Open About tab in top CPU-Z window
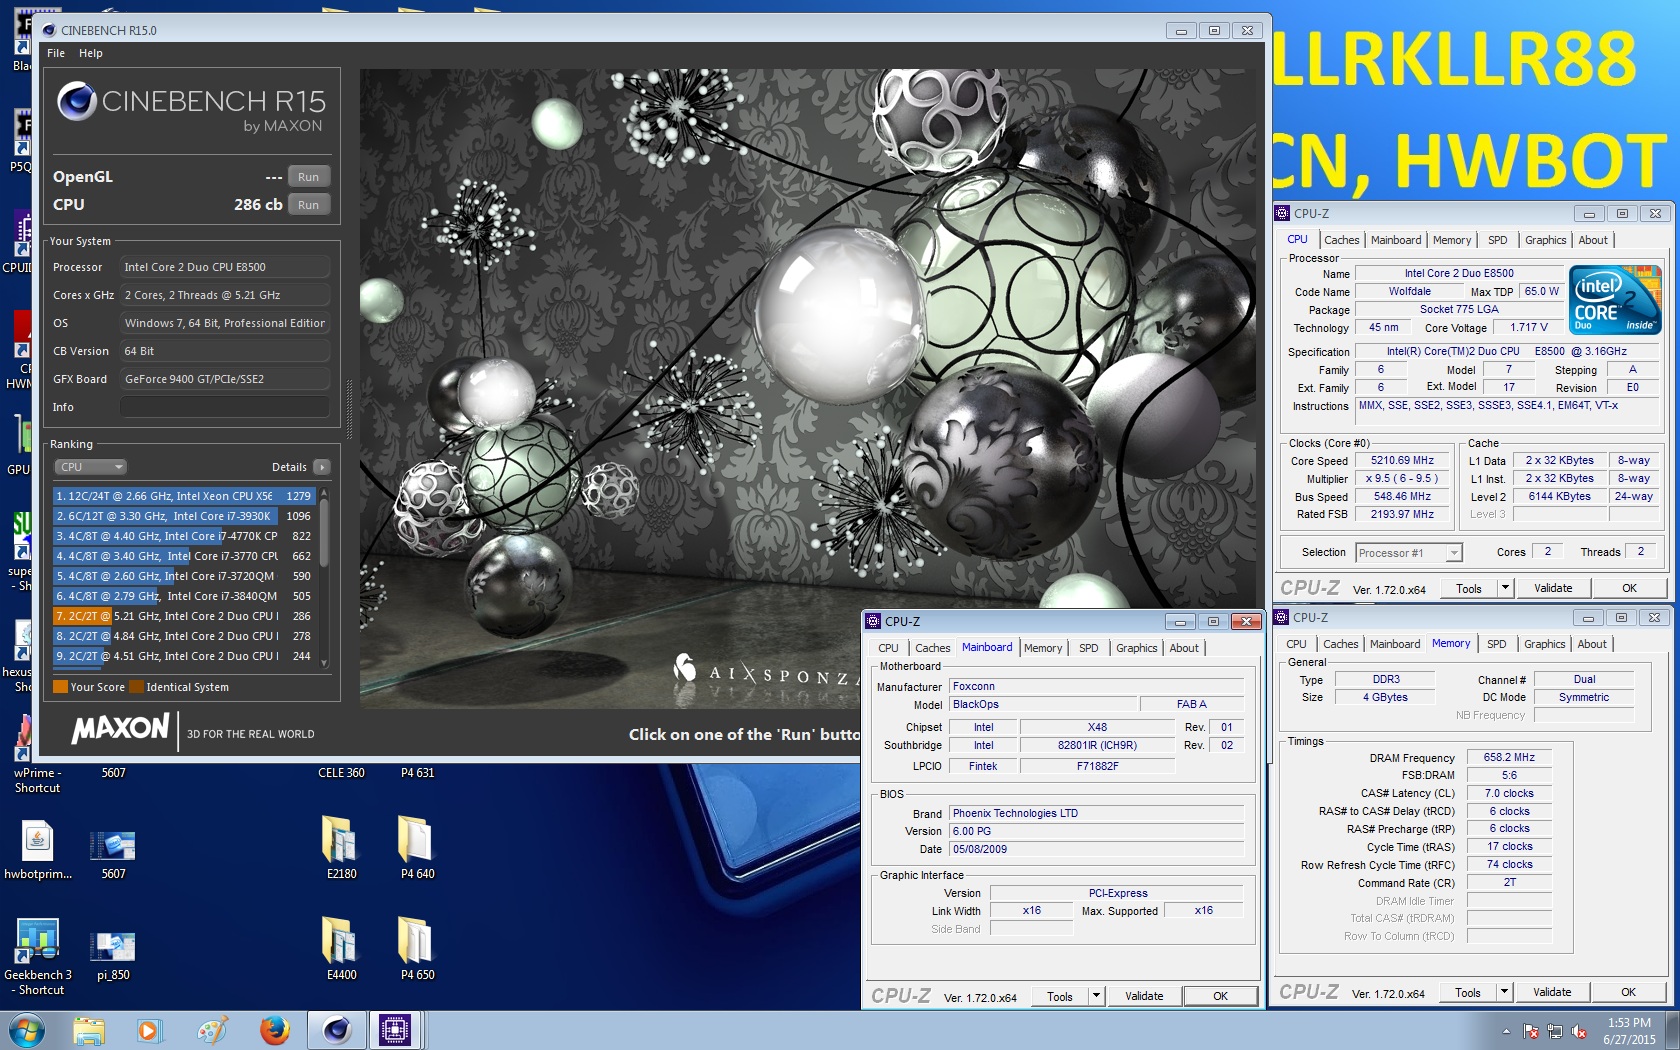1680x1050 pixels. pos(1593,240)
